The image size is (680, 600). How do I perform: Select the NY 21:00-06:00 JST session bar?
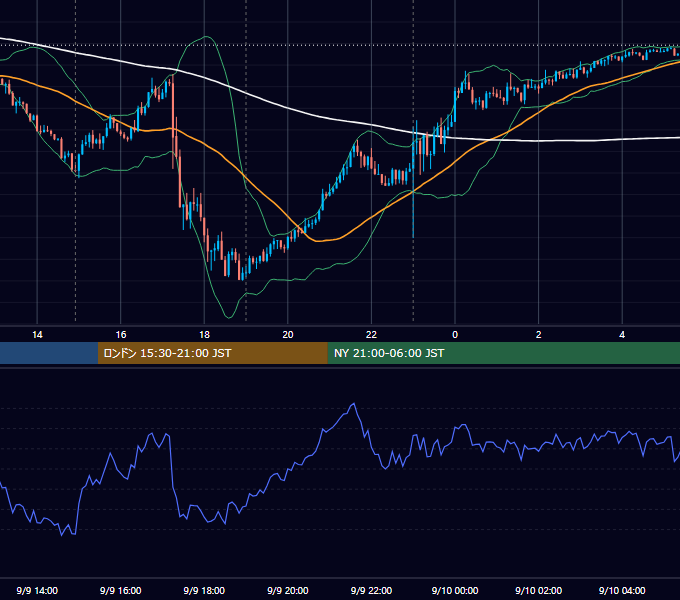point(503,353)
